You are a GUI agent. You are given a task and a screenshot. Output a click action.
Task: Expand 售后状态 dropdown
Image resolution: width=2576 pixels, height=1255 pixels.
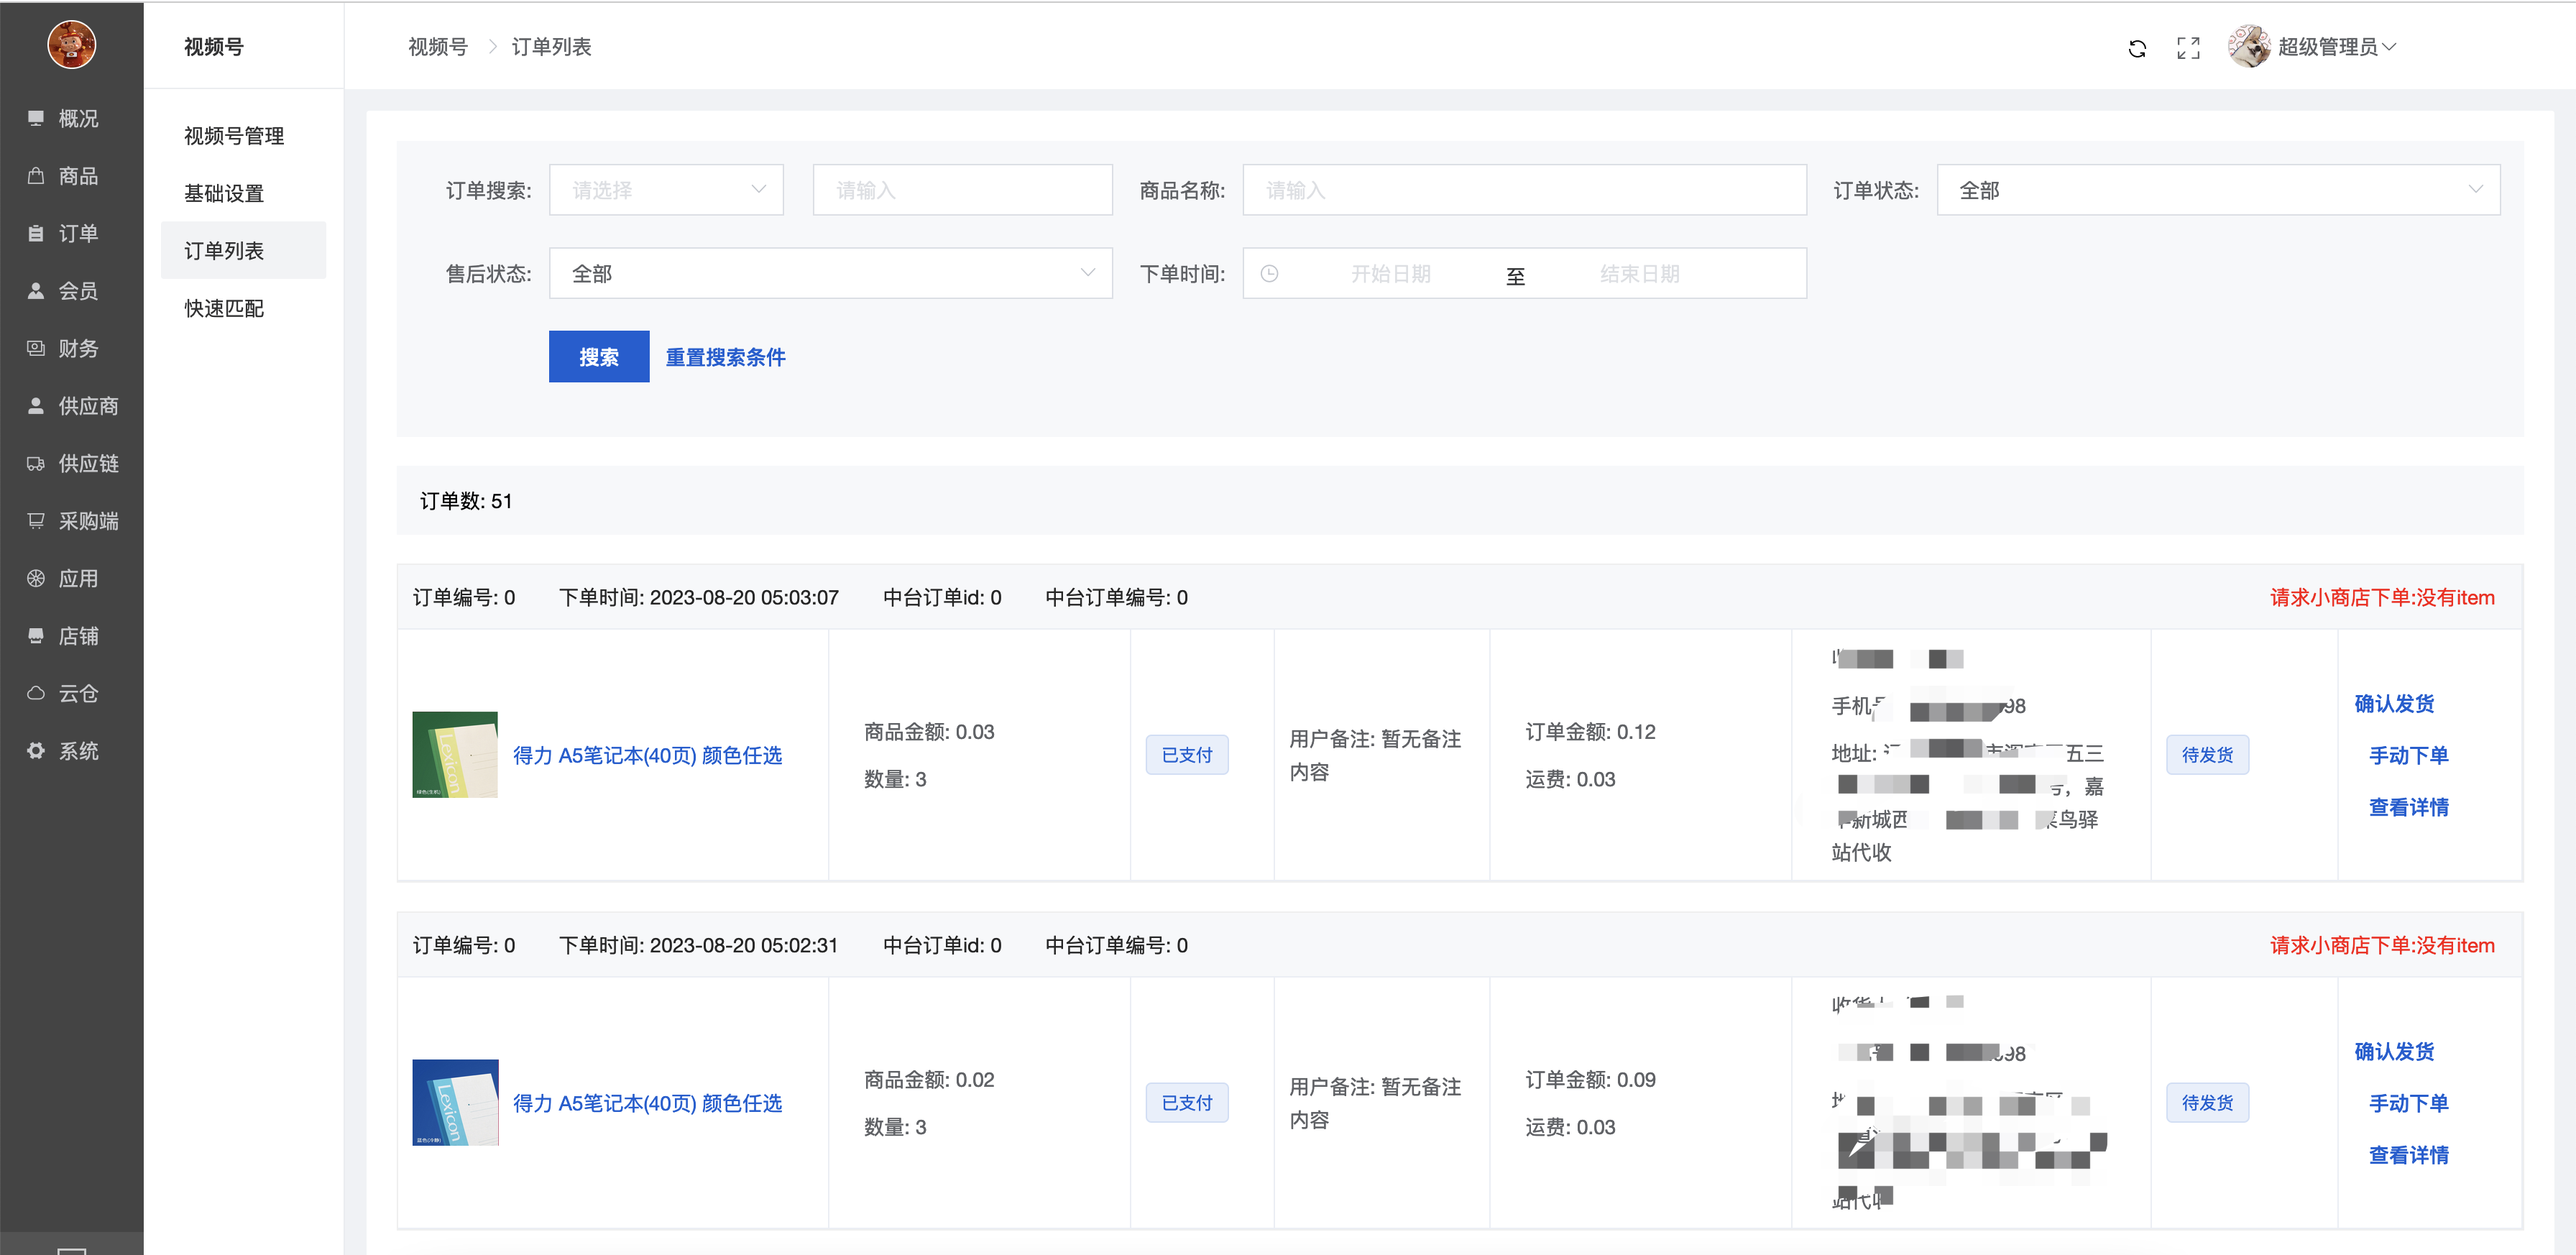[830, 274]
